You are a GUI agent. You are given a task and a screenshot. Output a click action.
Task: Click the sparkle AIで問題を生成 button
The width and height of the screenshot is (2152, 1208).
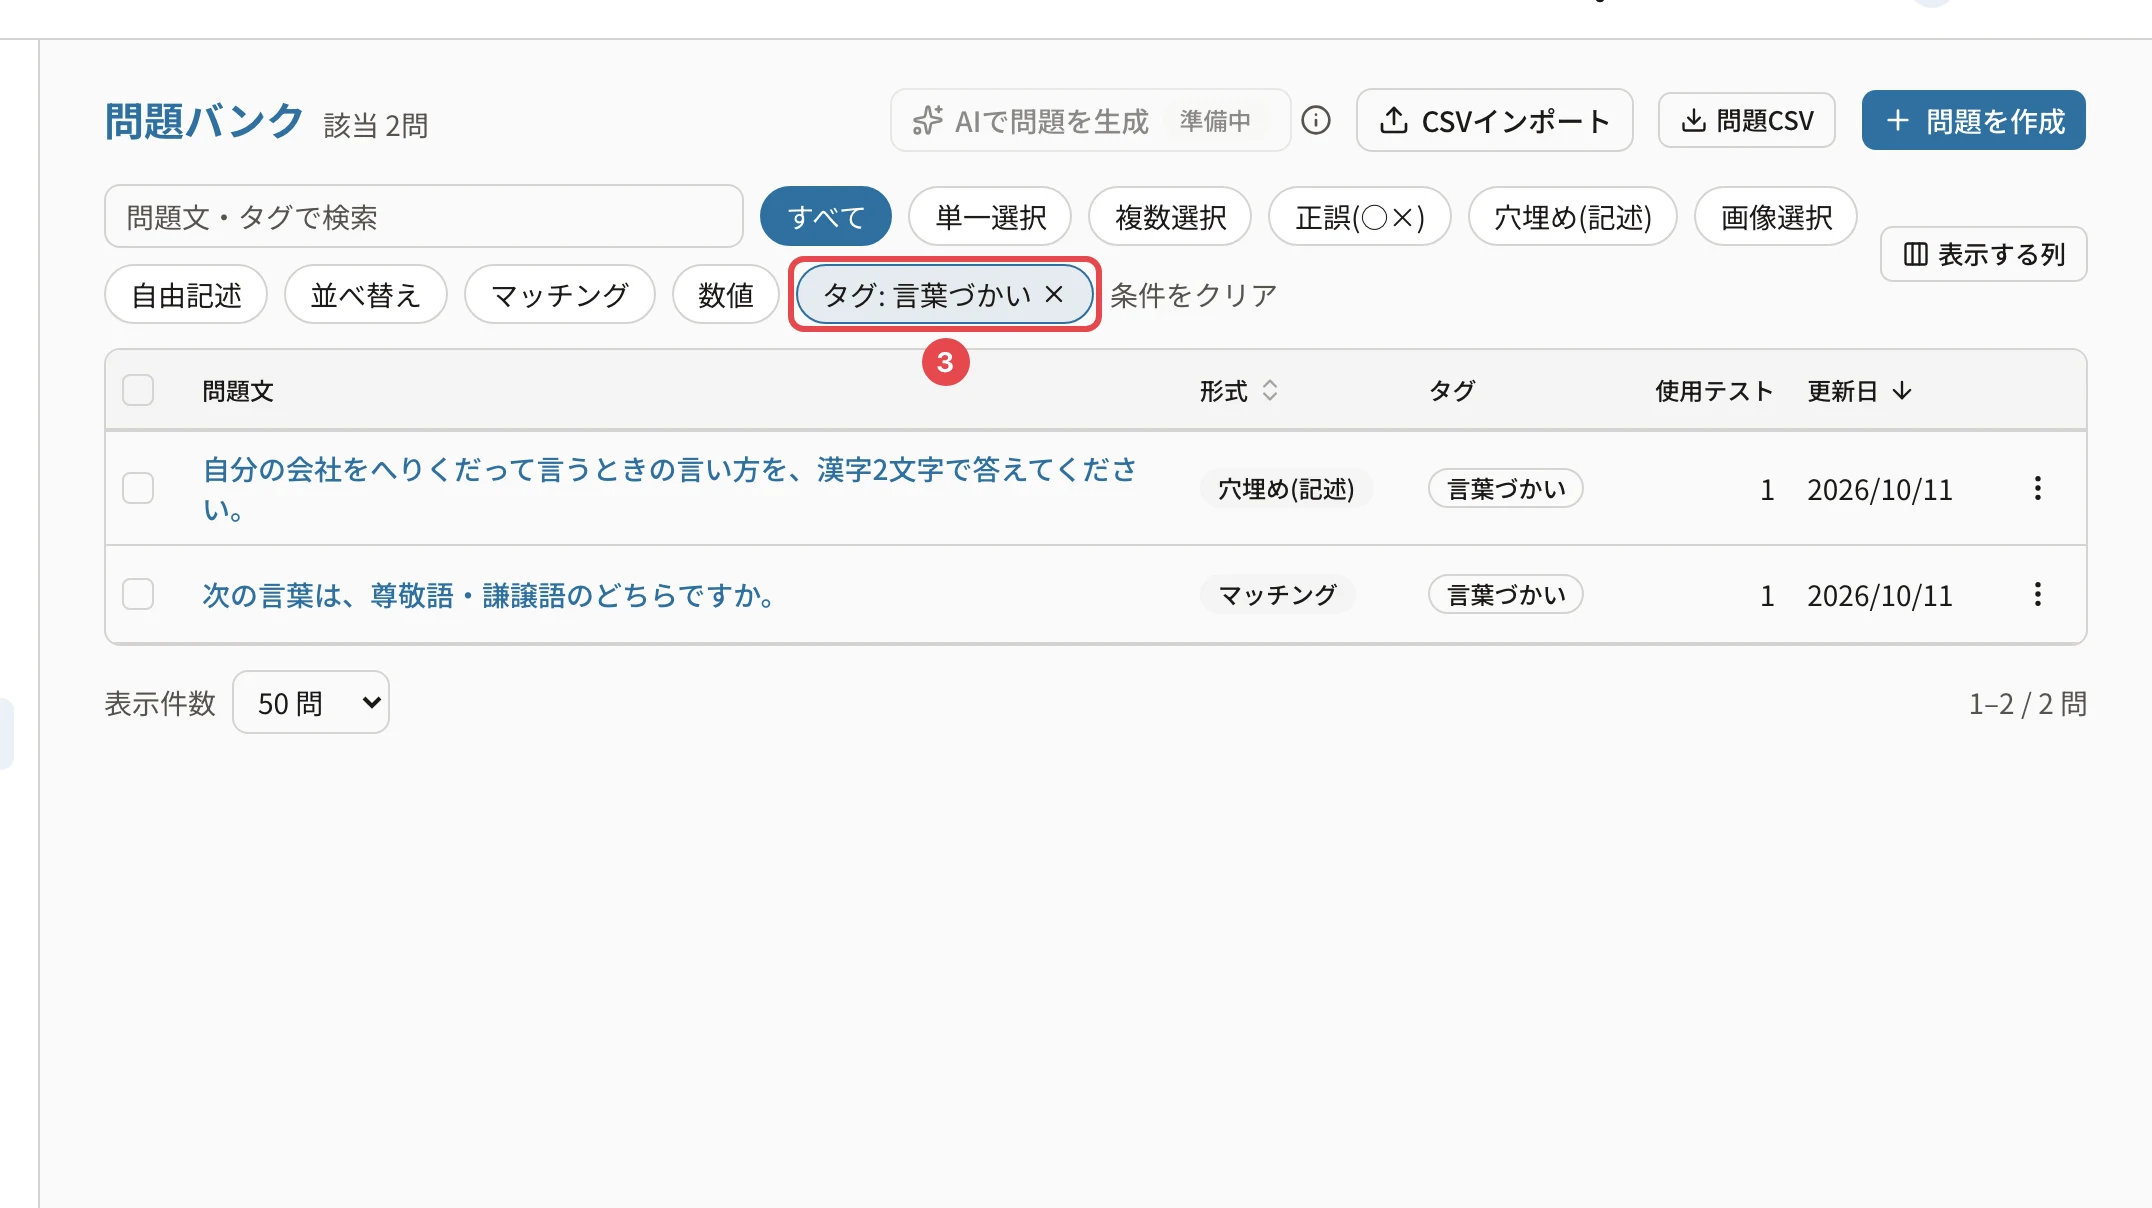[x=1090, y=120]
